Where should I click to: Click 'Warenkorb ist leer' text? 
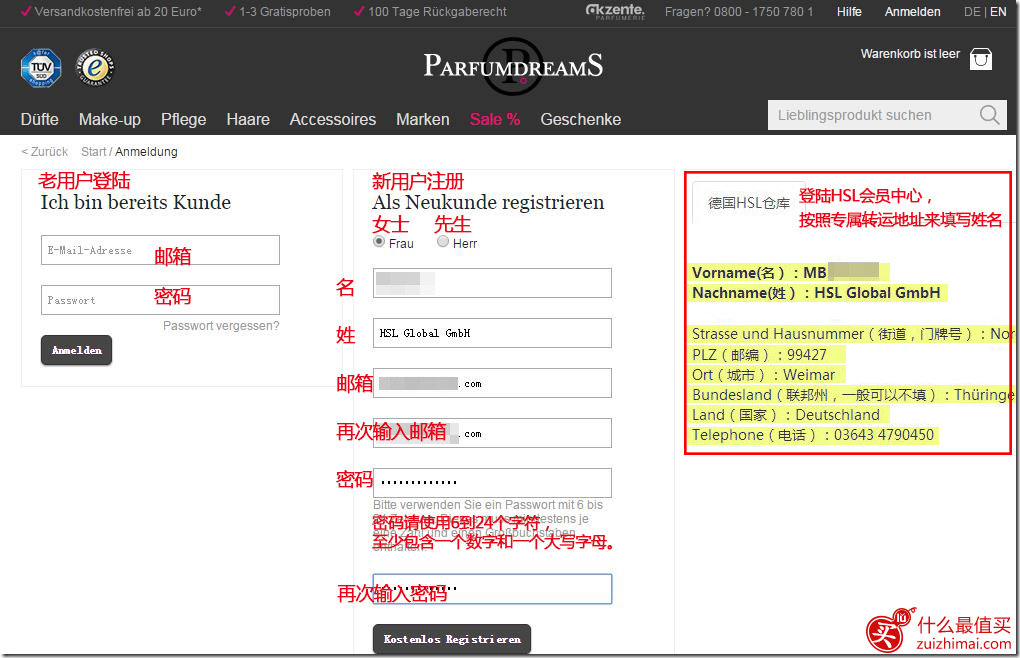point(910,54)
